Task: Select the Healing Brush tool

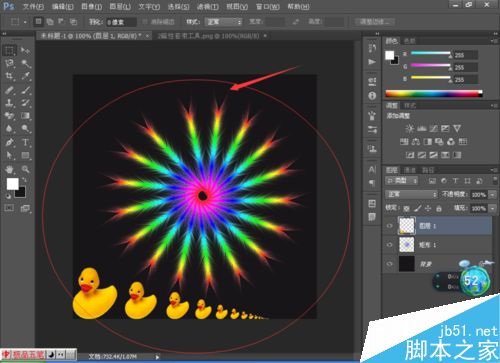Action: pyautogui.click(x=9, y=90)
